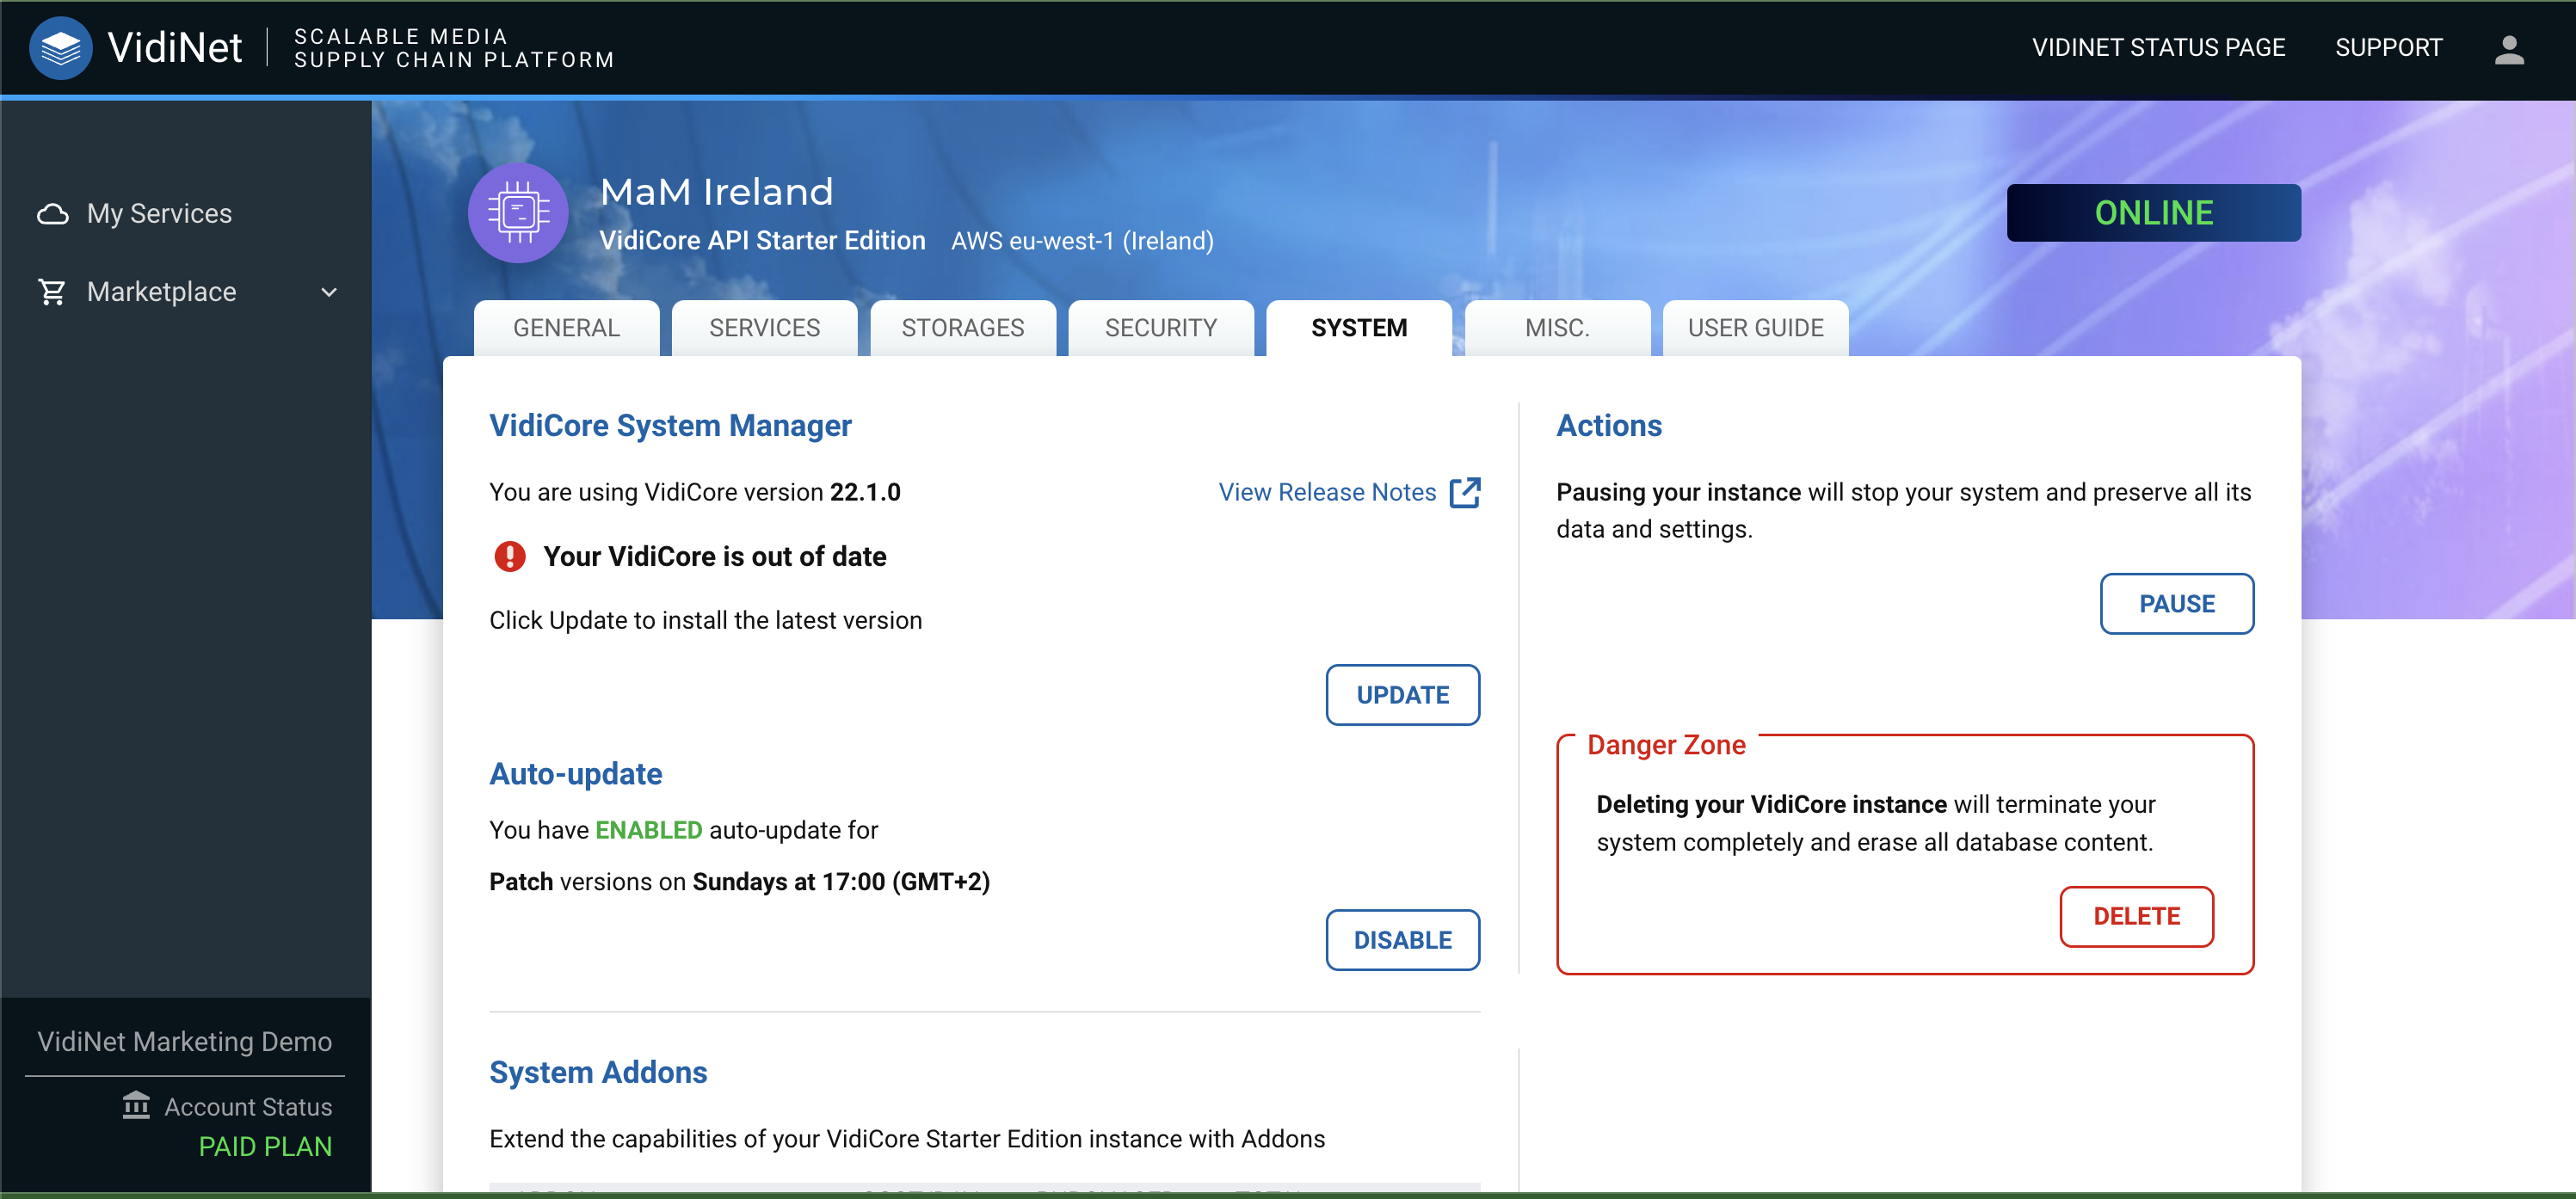2576x1199 pixels.
Task: Click the Marketplace shopping cart icon
Action: coord(52,292)
